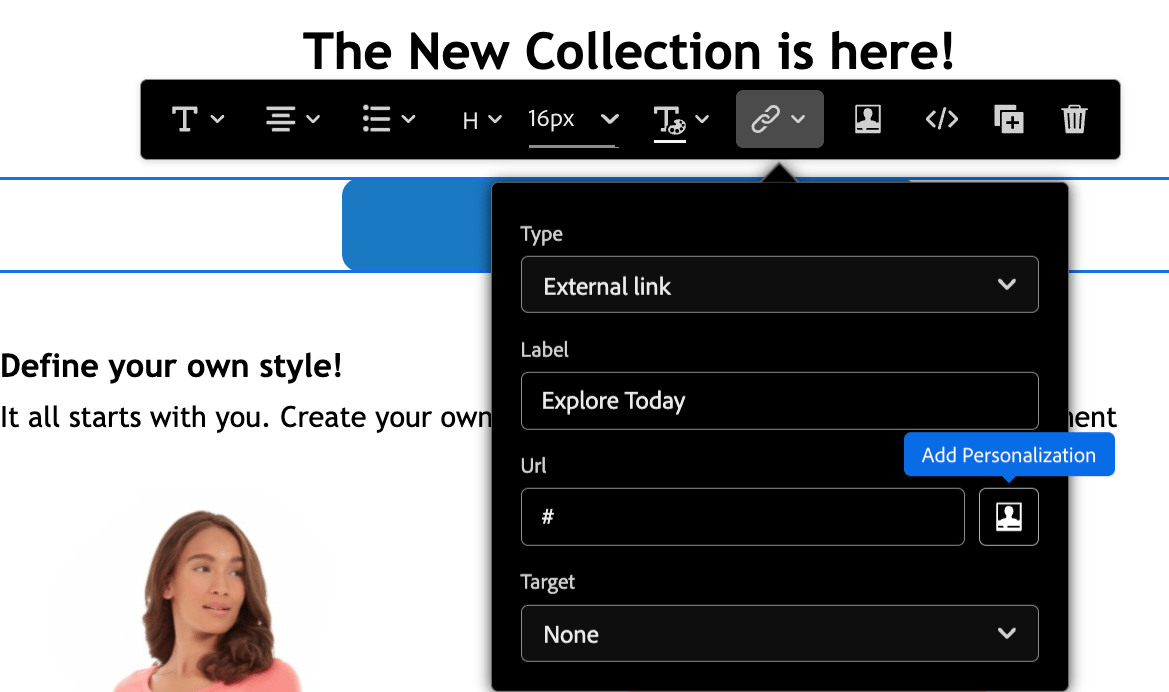Click the trash icon to delete
Image resolution: width=1169 pixels, height=692 pixels.
1074,119
